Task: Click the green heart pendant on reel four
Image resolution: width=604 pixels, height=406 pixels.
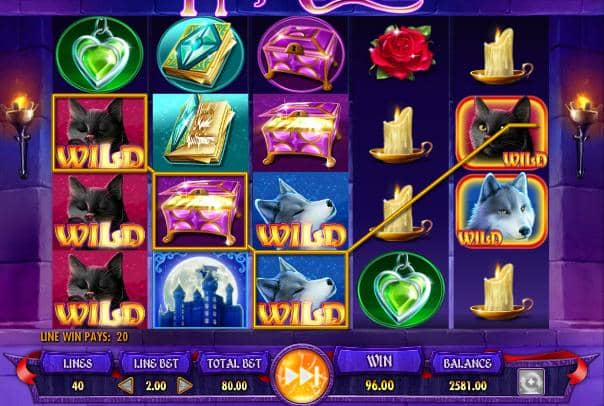Action: 401,290
